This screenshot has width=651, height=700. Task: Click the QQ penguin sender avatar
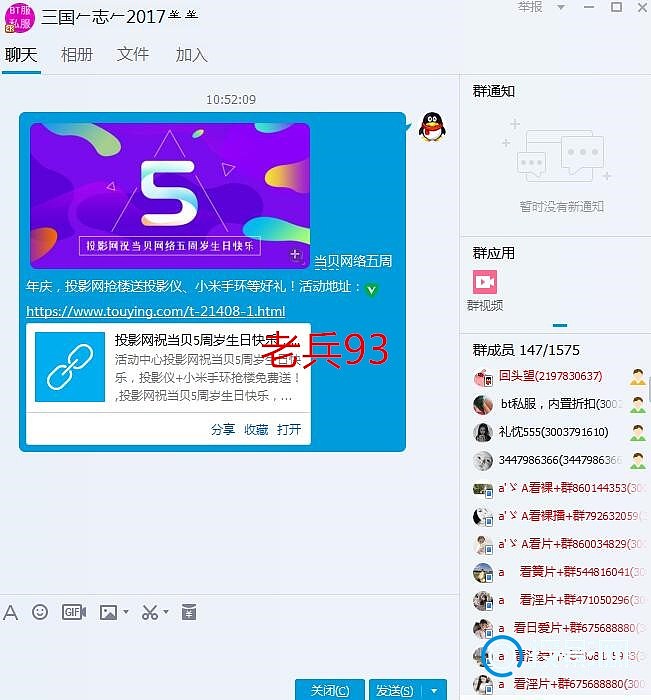(x=432, y=127)
